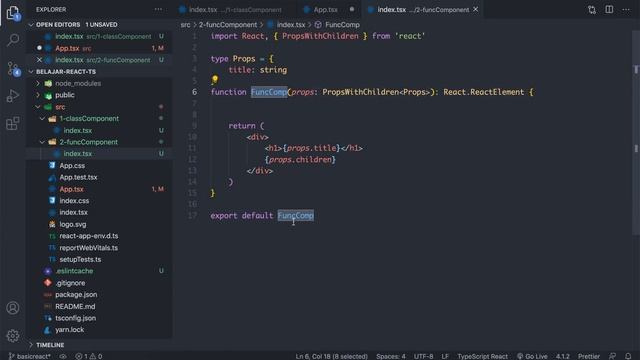Open reportWebVitals.ts file
The height and width of the screenshot is (360, 640).
[99, 248]
